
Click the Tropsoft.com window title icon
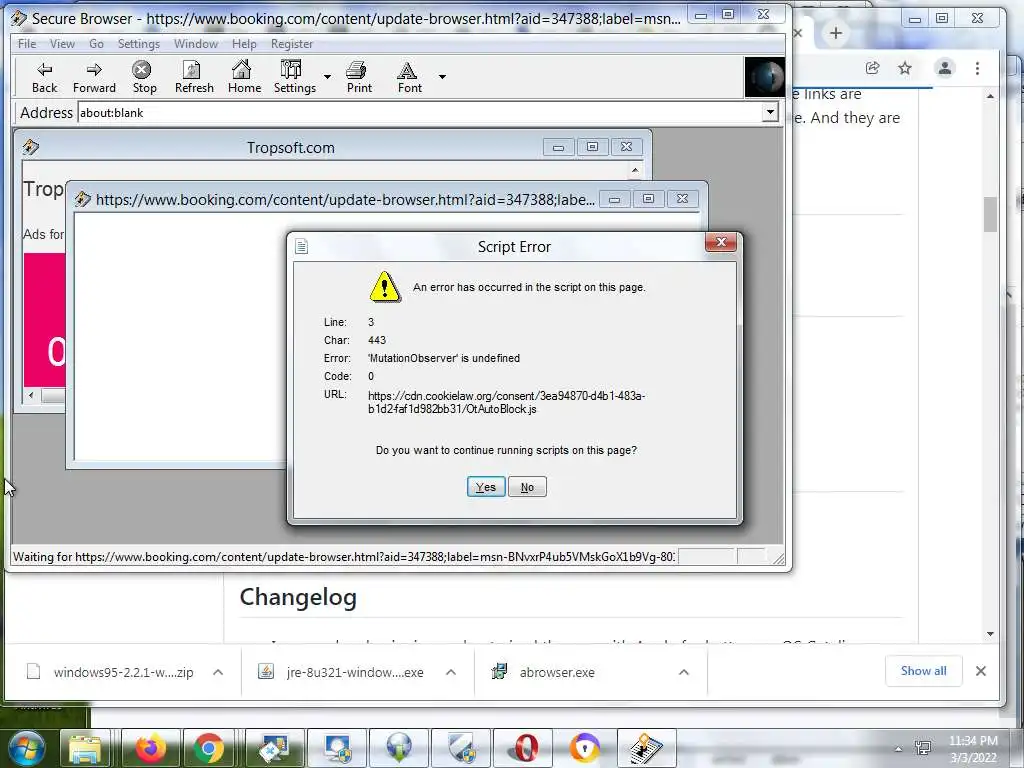[30, 148]
